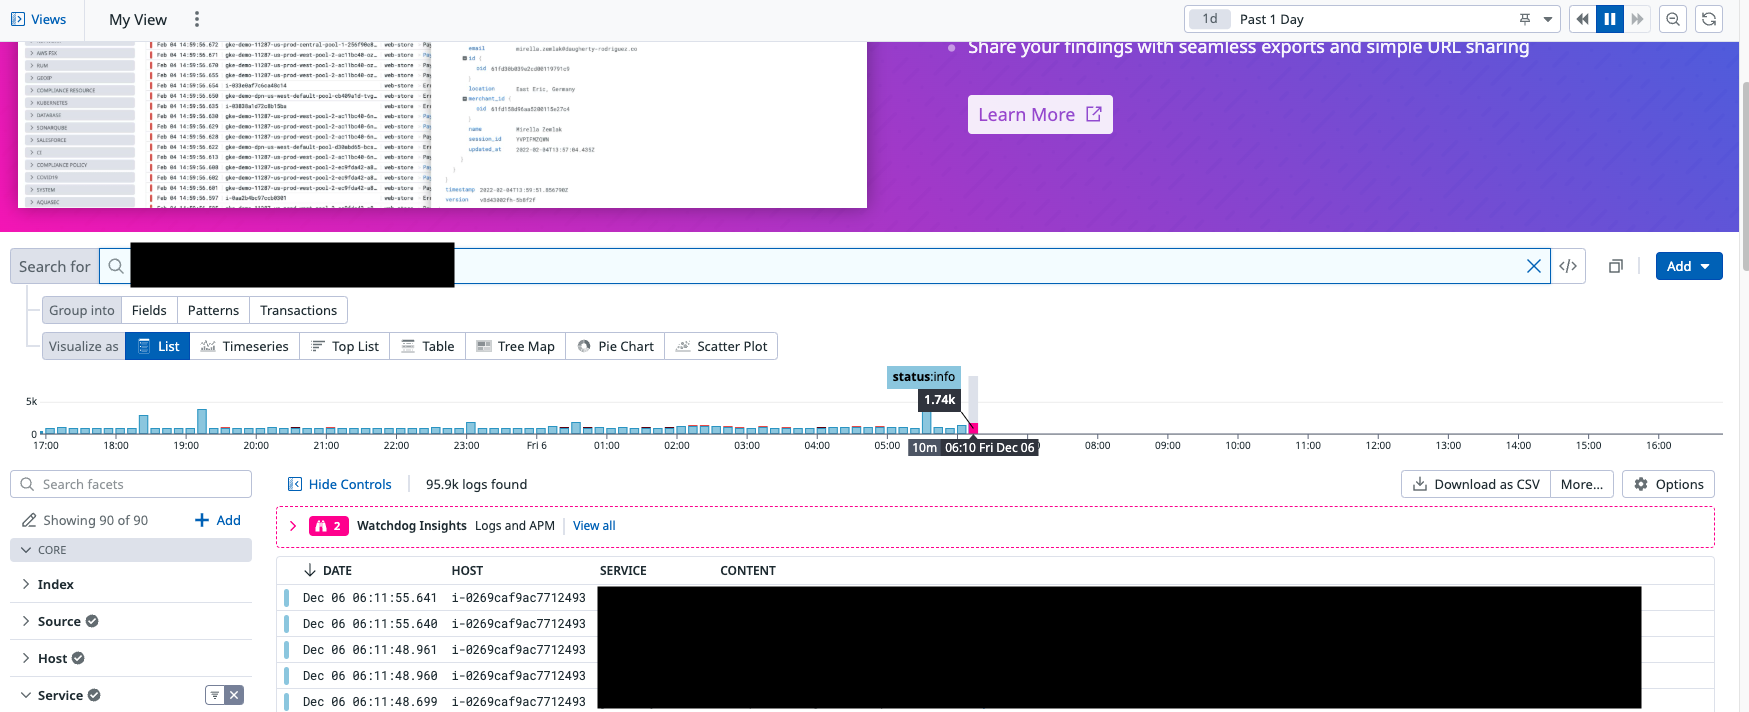Click the copy/duplicate window icon
This screenshot has height=712, width=1749.
tap(1615, 266)
